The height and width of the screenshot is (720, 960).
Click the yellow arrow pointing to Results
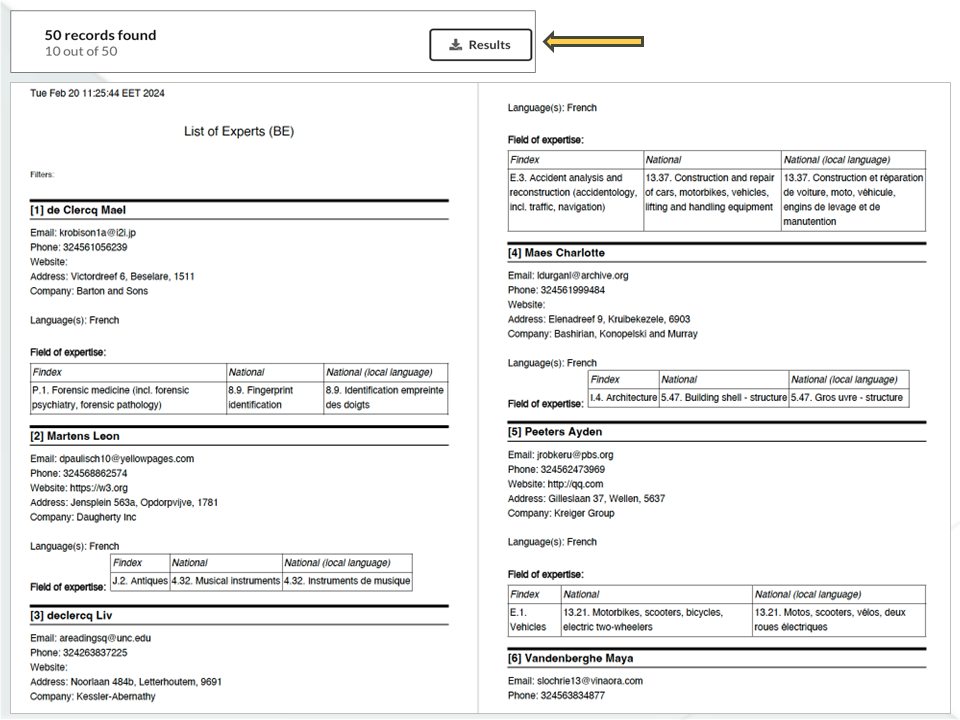click(x=593, y=41)
